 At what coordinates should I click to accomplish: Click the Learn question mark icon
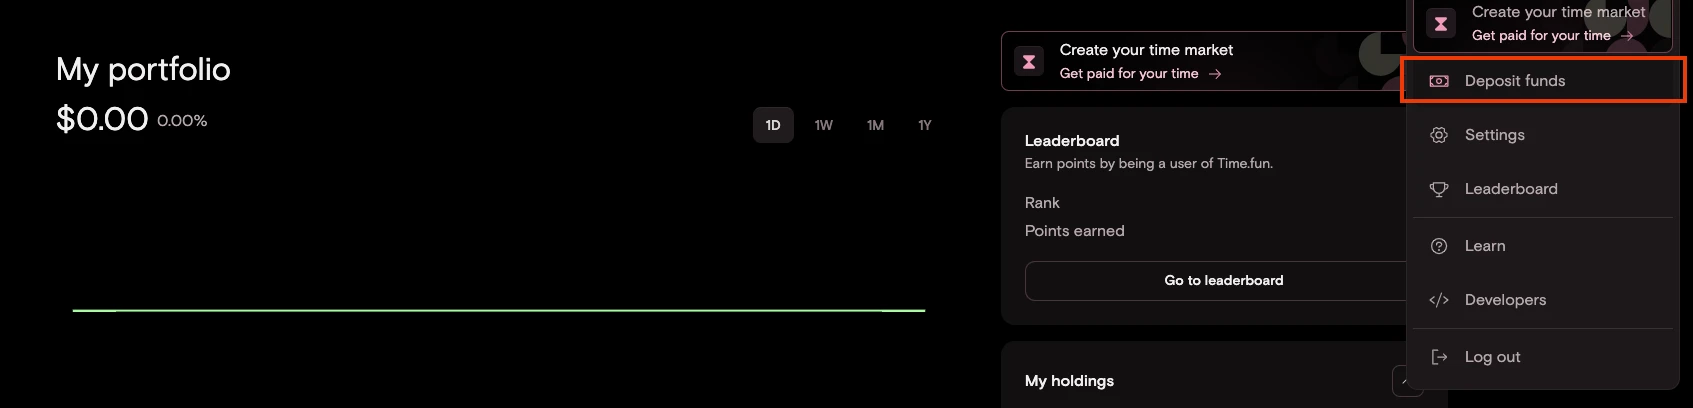click(x=1439, y=246)
